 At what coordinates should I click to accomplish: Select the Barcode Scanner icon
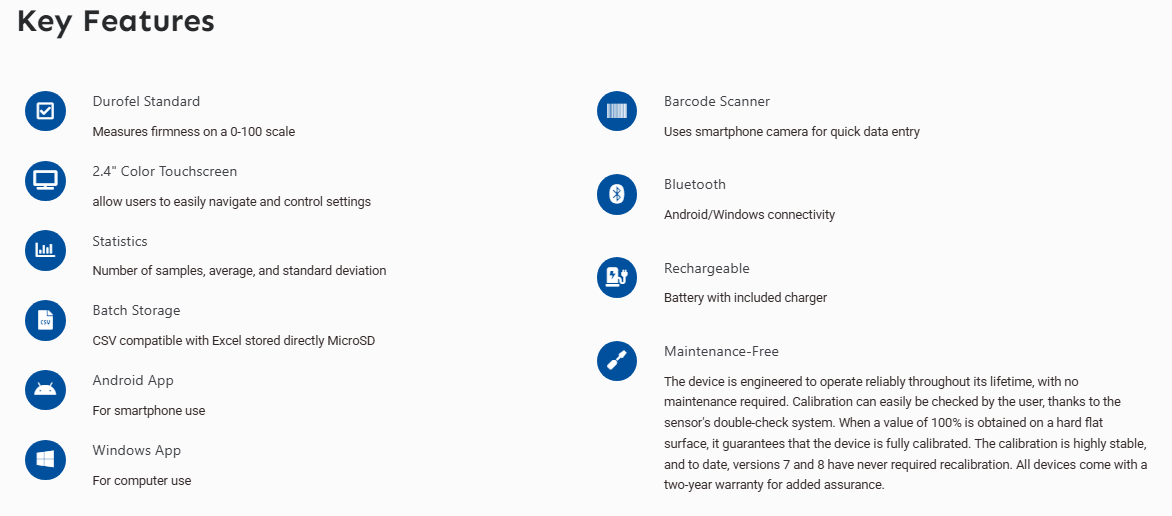(617, 111)
